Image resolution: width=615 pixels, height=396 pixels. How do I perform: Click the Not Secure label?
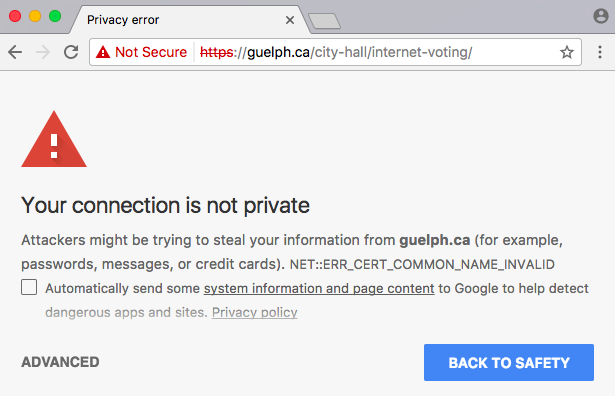[151, 52]
